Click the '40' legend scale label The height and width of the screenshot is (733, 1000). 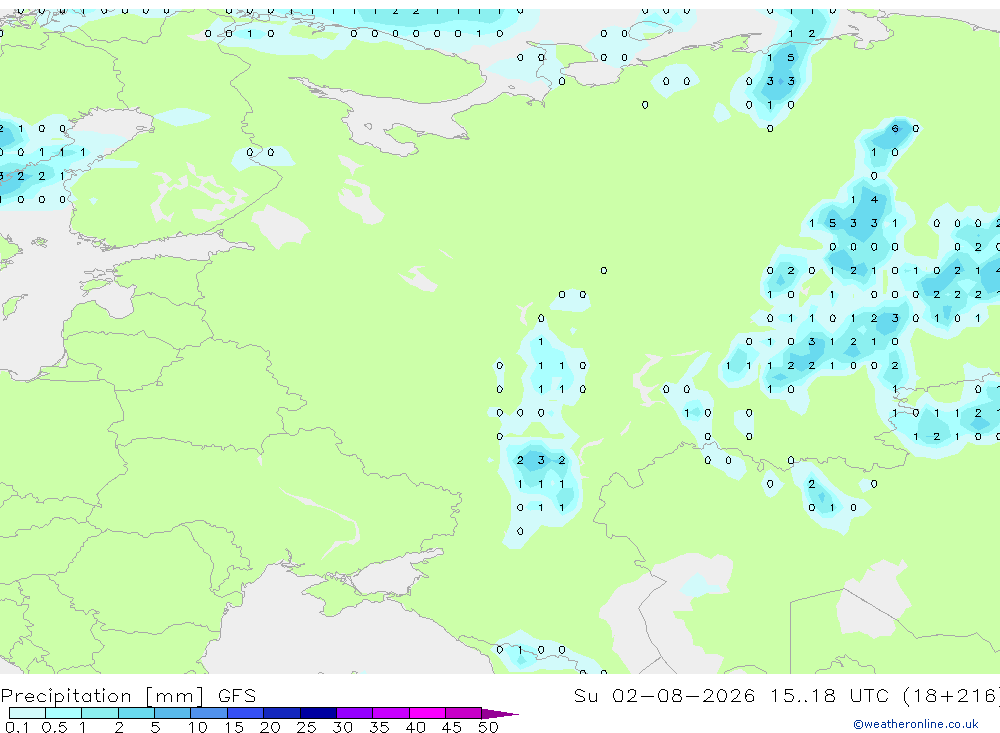click(x=415, y=727)
